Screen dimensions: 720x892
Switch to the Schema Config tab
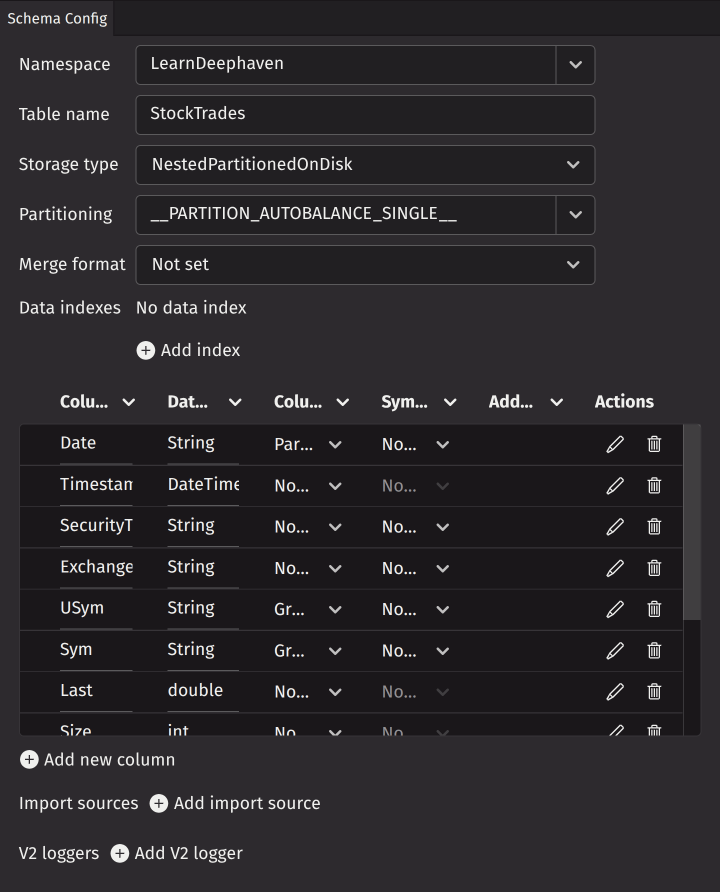(57, 18)
